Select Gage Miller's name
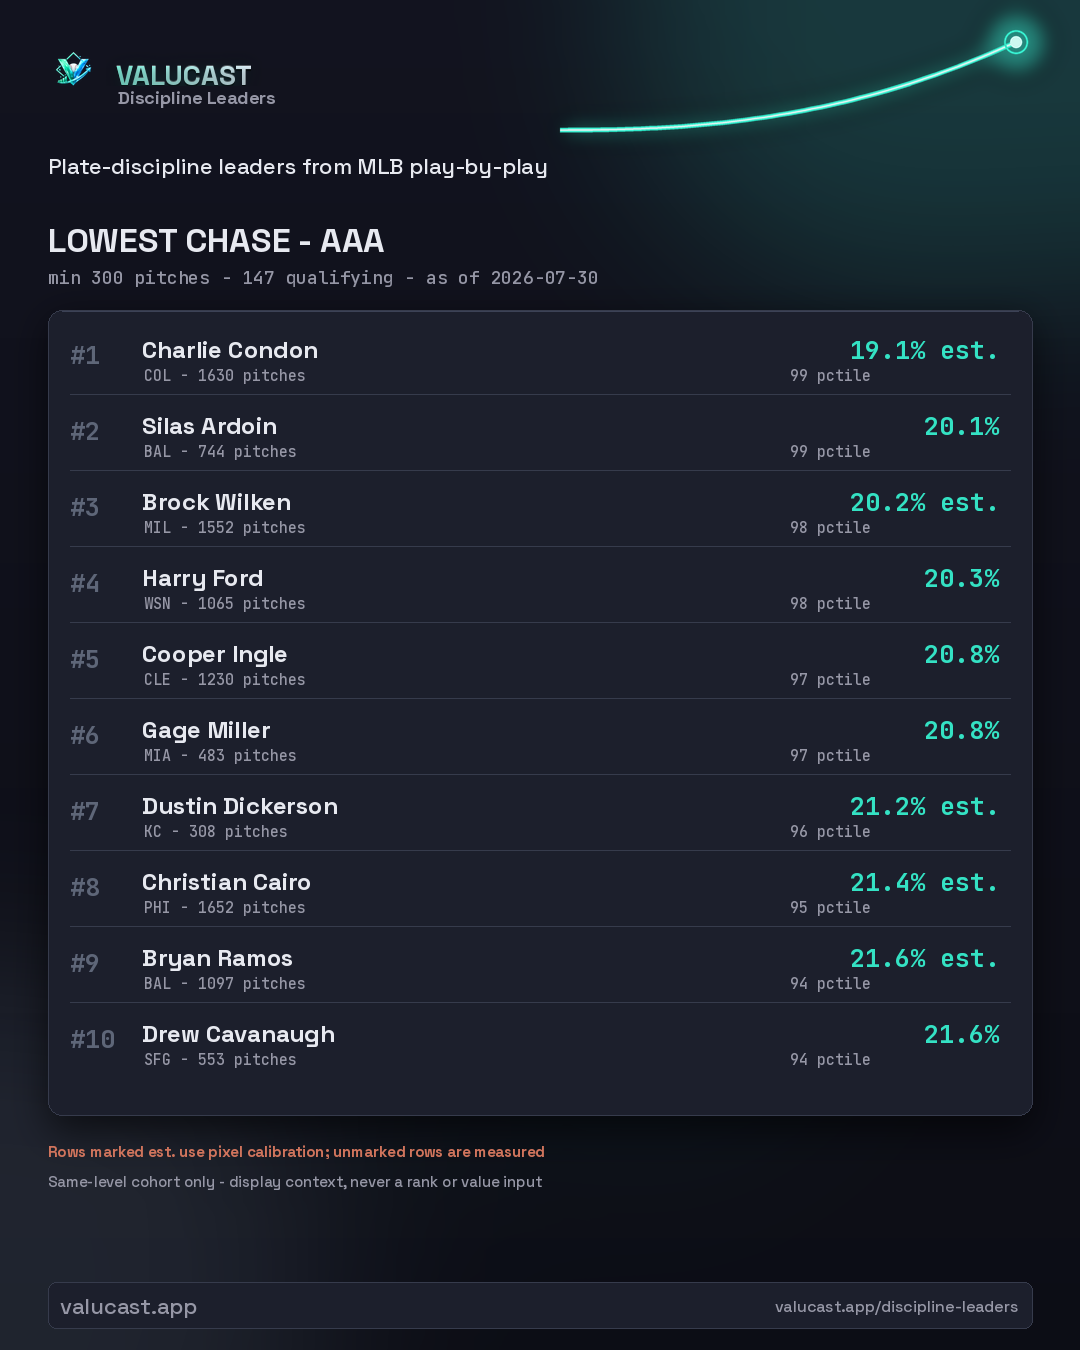The image size is (1080, 1350). coord(206,731)
